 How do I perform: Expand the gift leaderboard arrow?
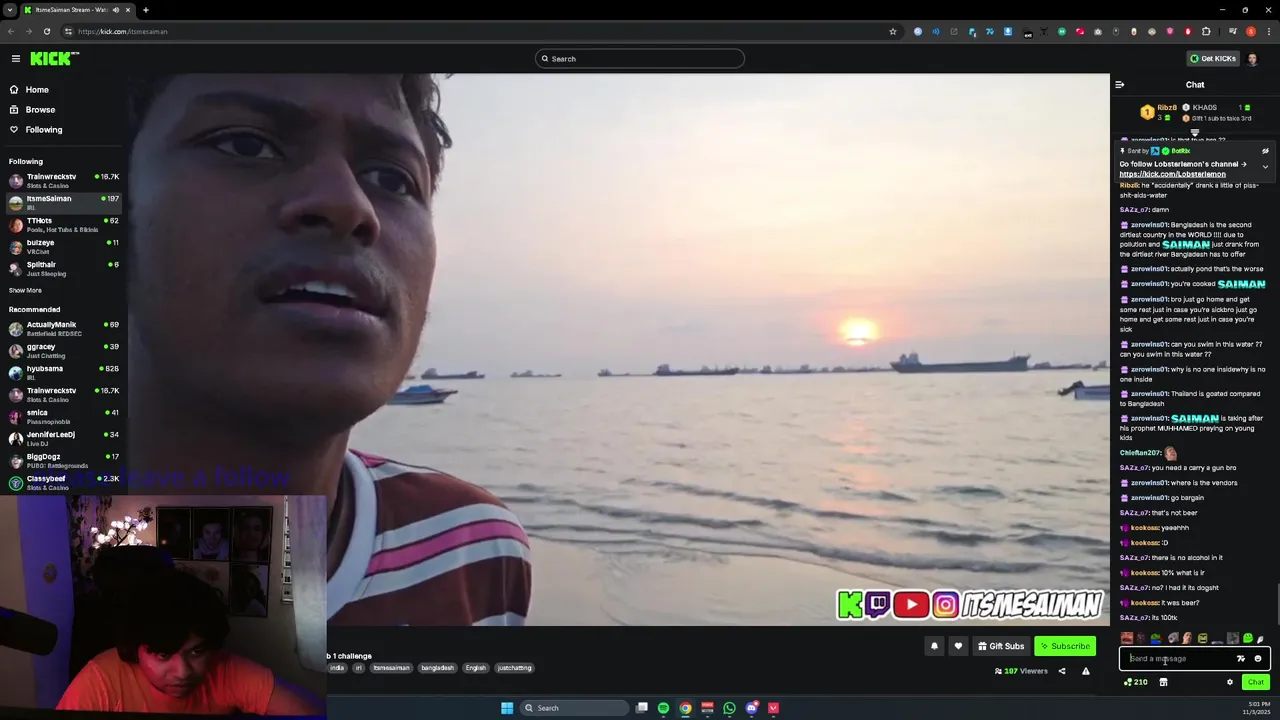coord(1194,132)
